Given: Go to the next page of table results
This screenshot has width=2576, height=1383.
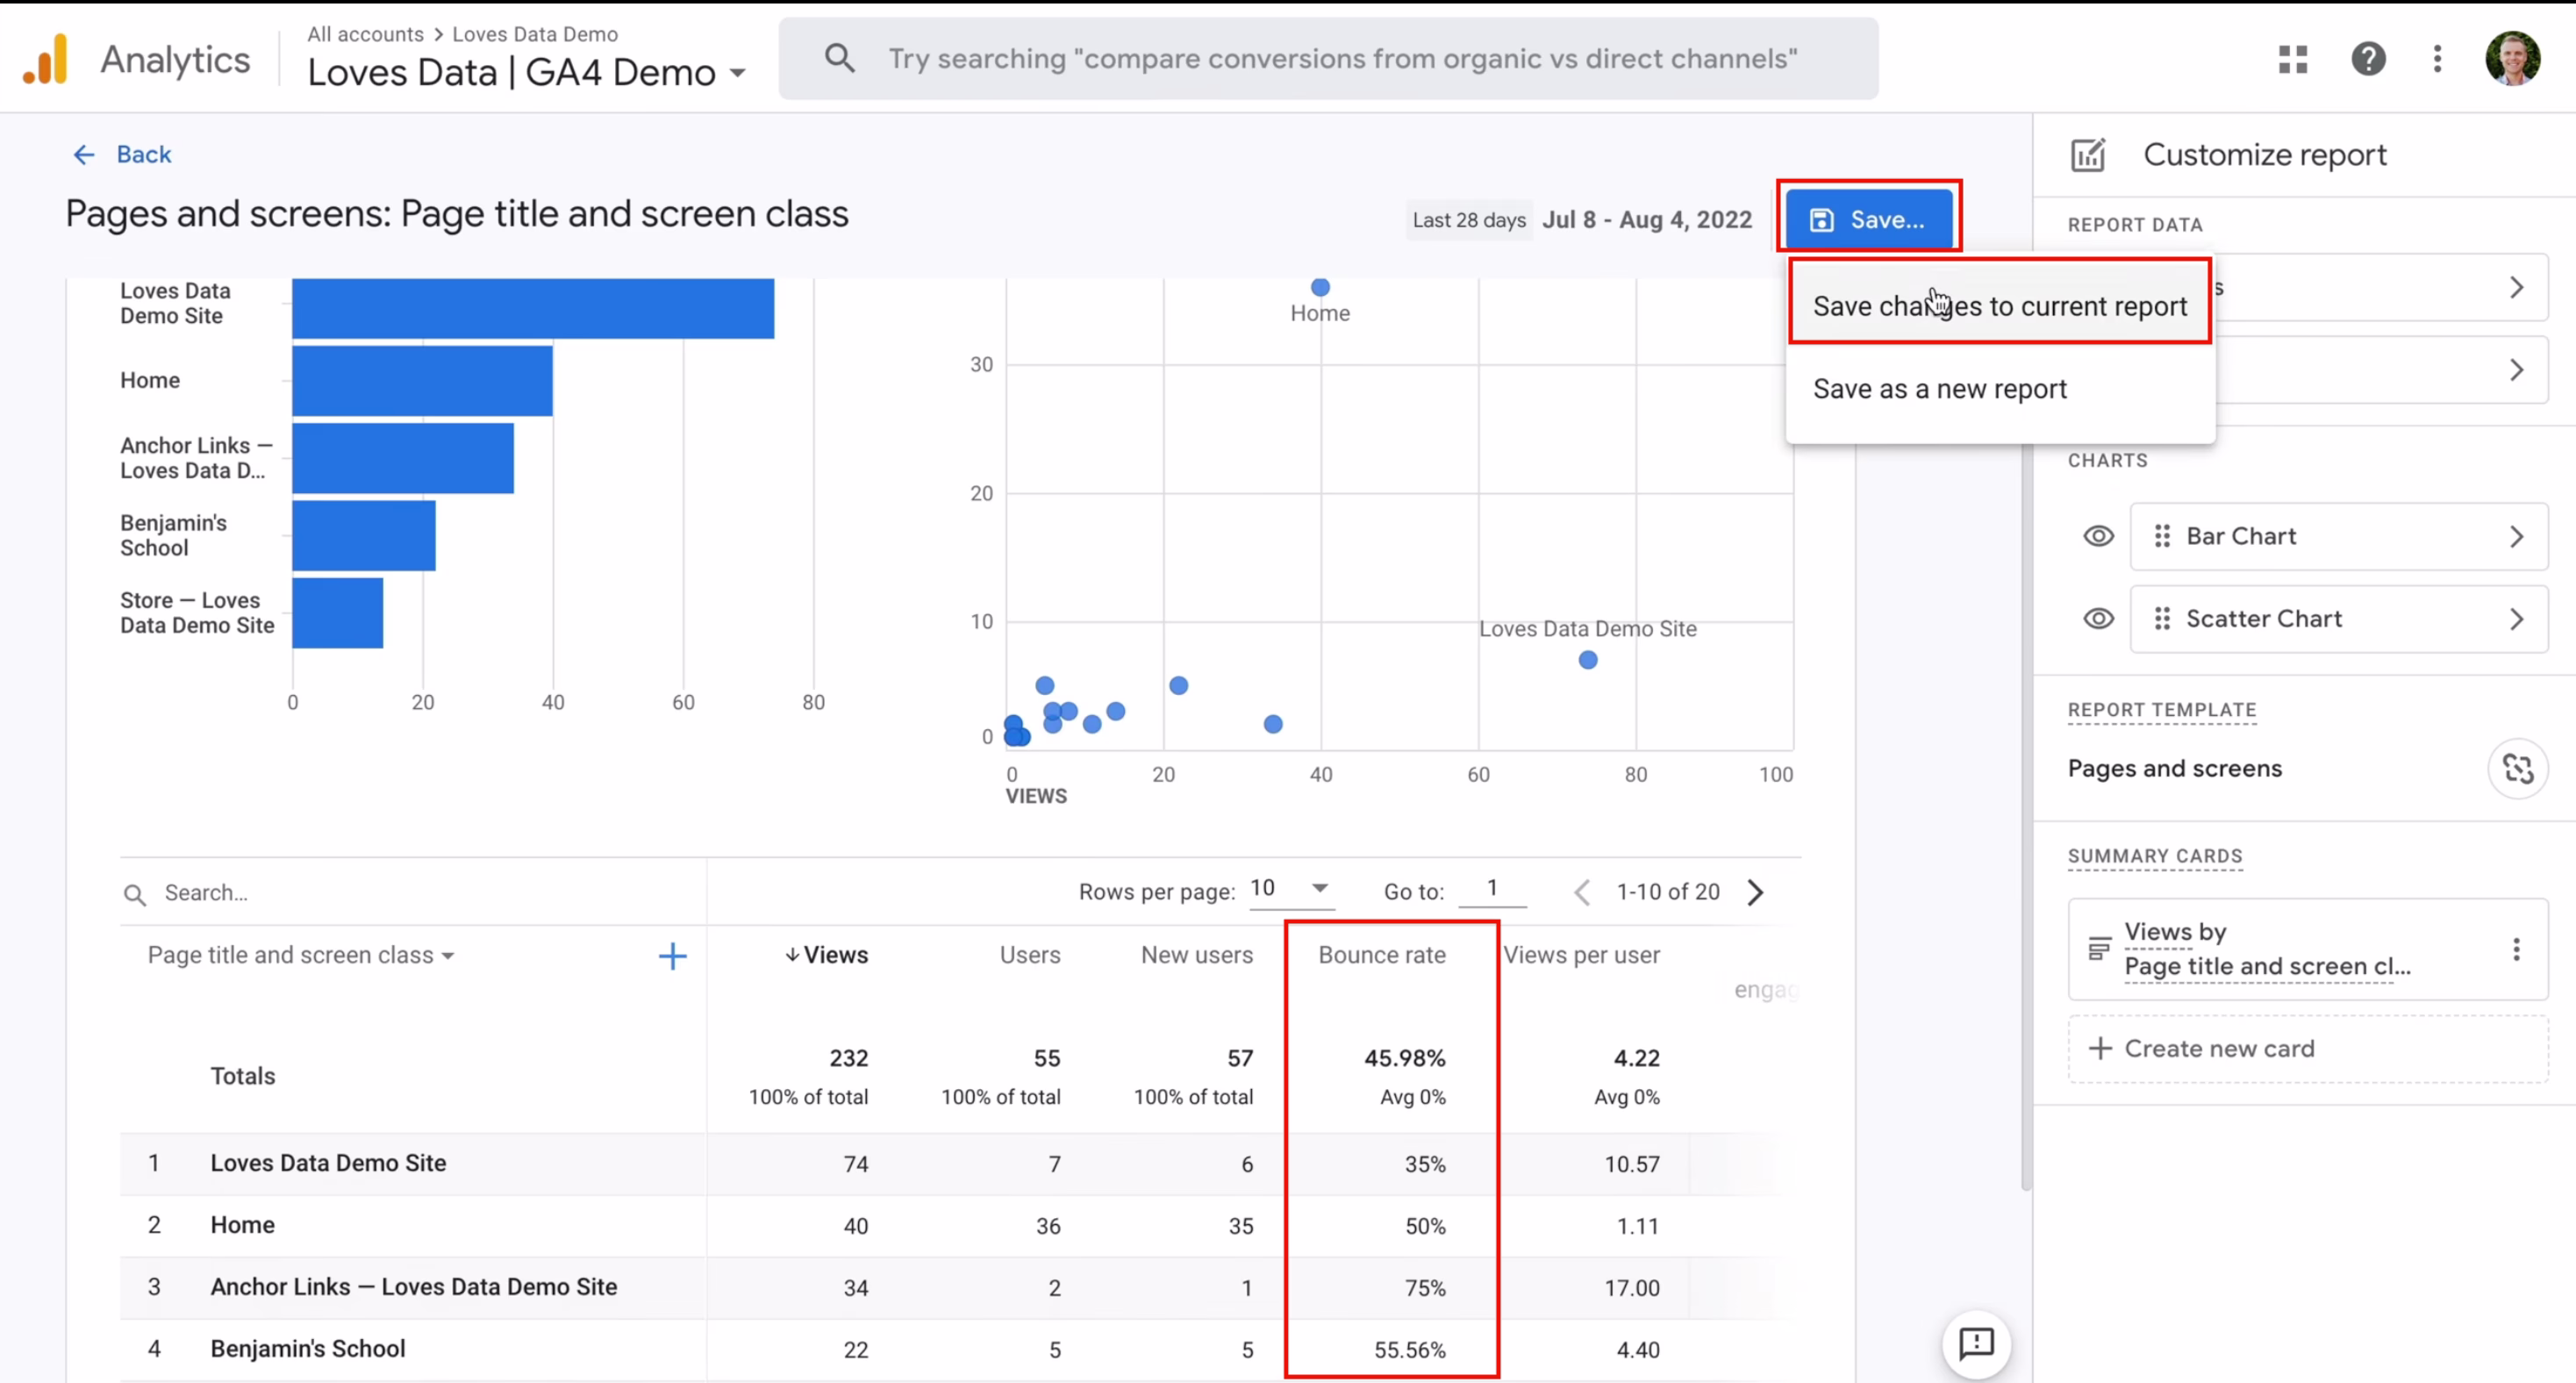Looking at the screenshot, I should pos(1756,891).
